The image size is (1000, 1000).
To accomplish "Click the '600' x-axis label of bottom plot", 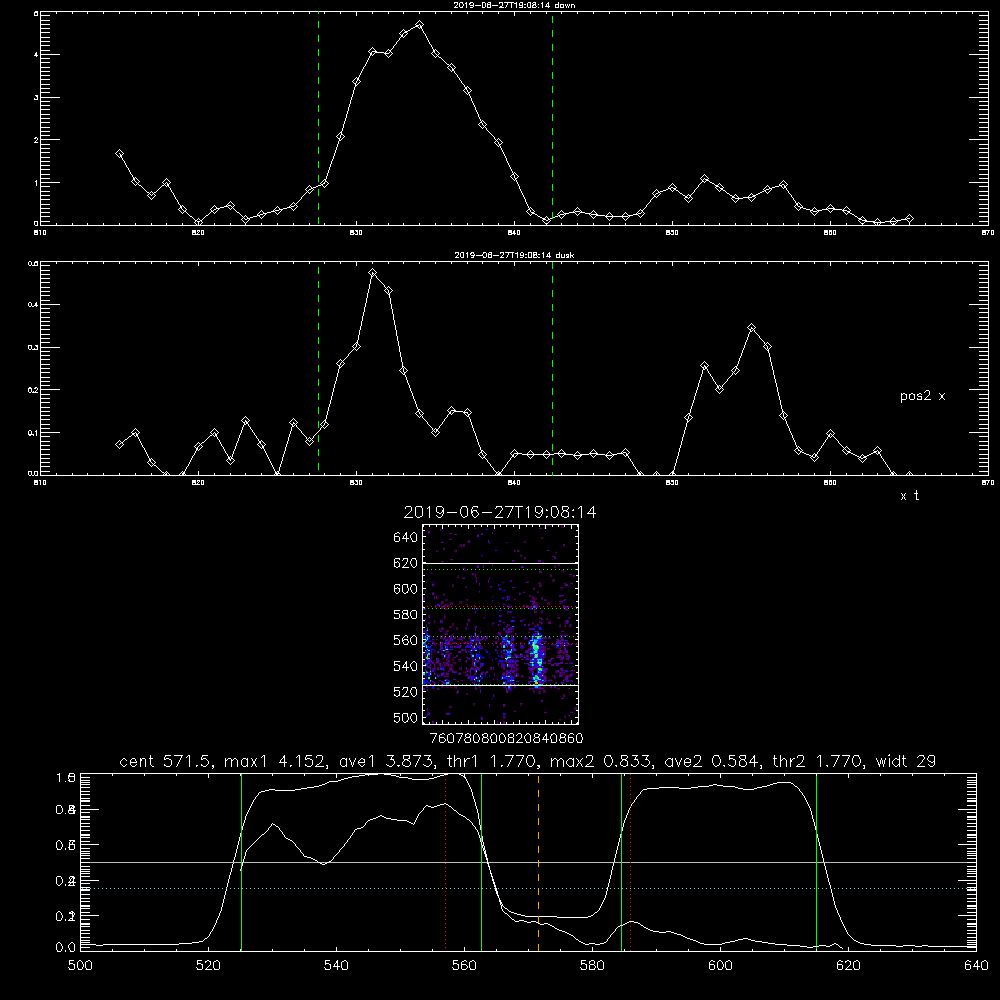I will 720,966.
